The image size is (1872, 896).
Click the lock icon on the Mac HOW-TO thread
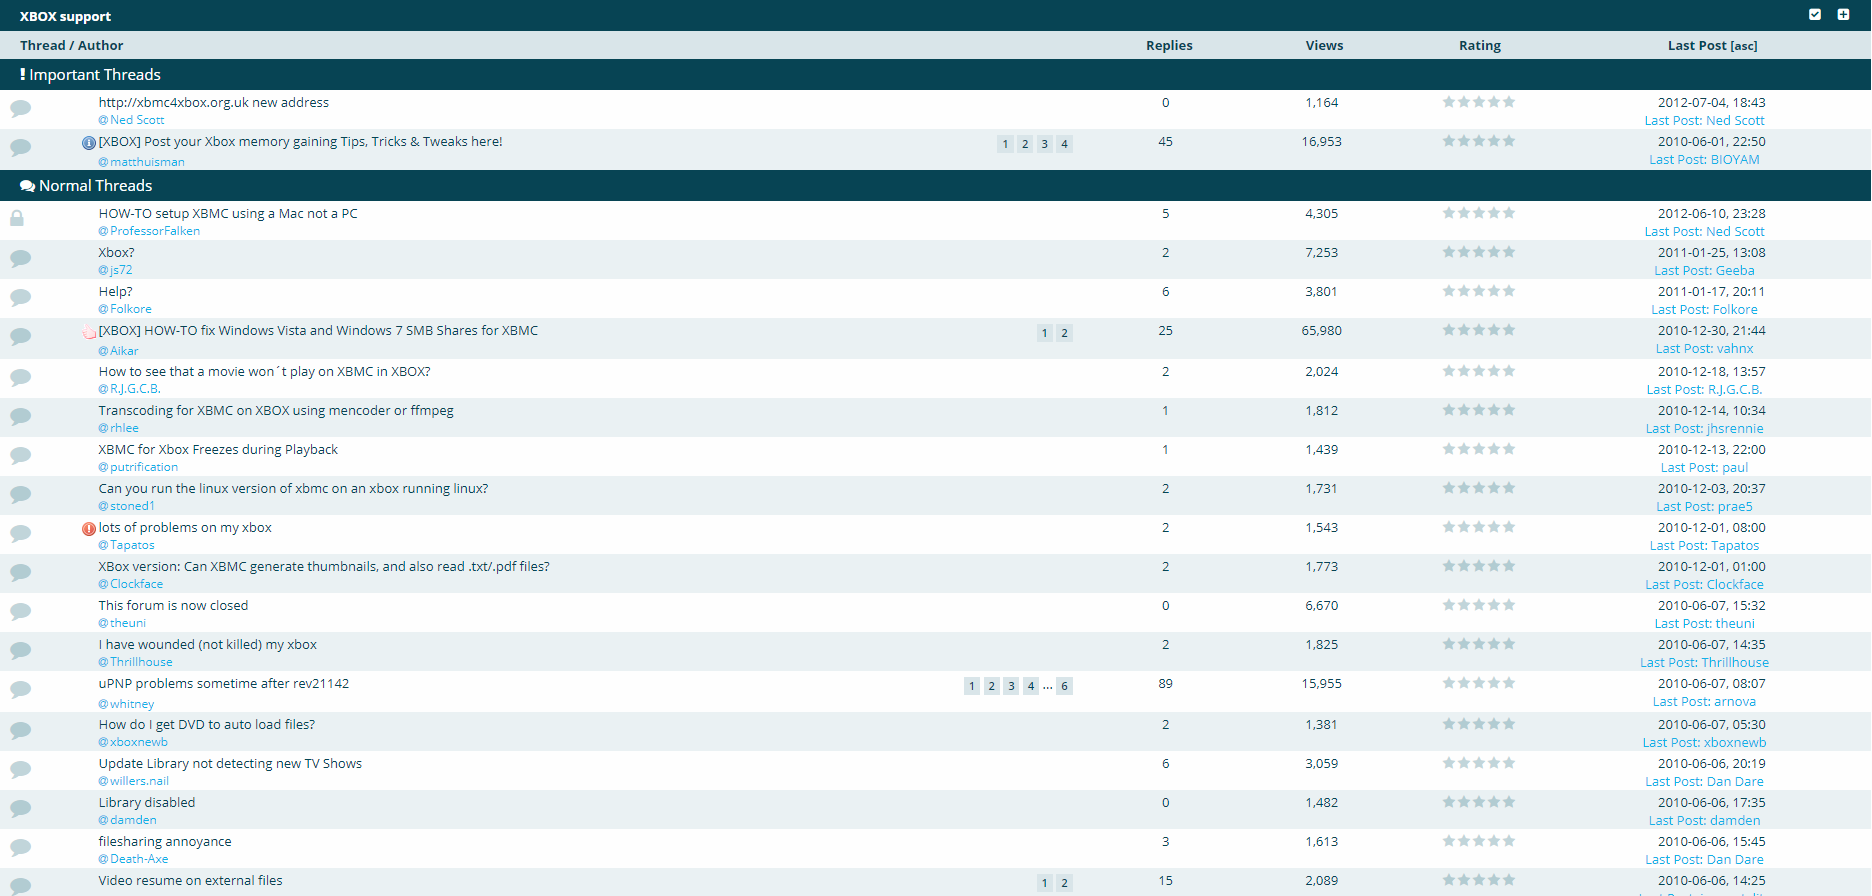(17, 218)
